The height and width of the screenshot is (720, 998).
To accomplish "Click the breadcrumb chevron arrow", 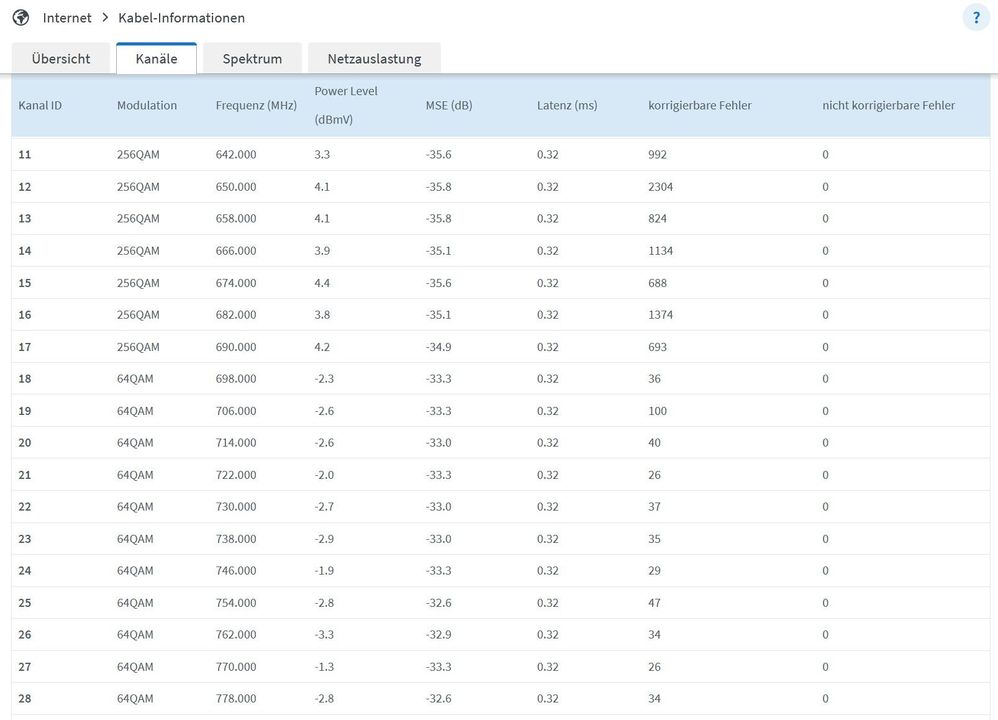I will click(105, 17).
